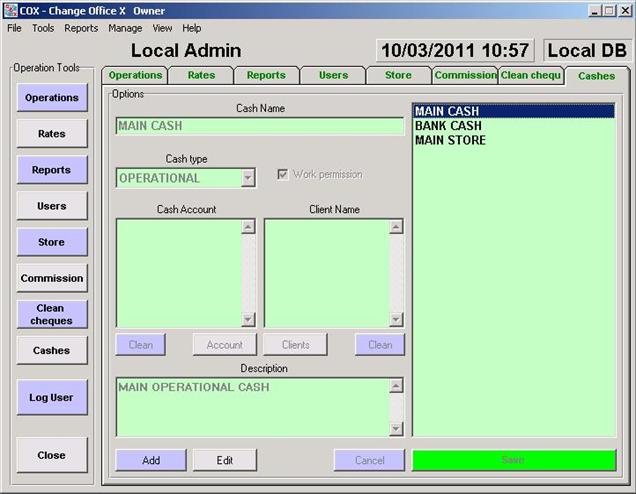Switch to the Clean cheques tab
Image resolution: width=636 pixels, height=494 pixels.
[530, 75]
